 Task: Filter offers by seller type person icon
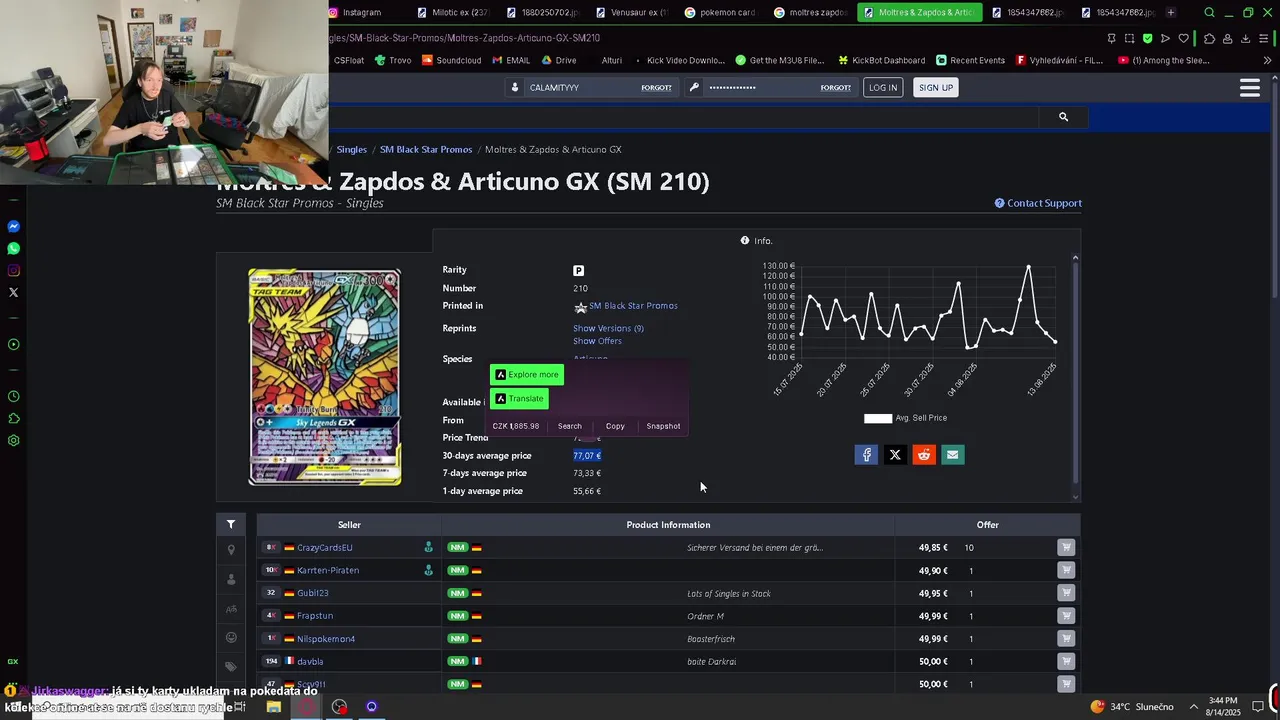coord(231,579)
